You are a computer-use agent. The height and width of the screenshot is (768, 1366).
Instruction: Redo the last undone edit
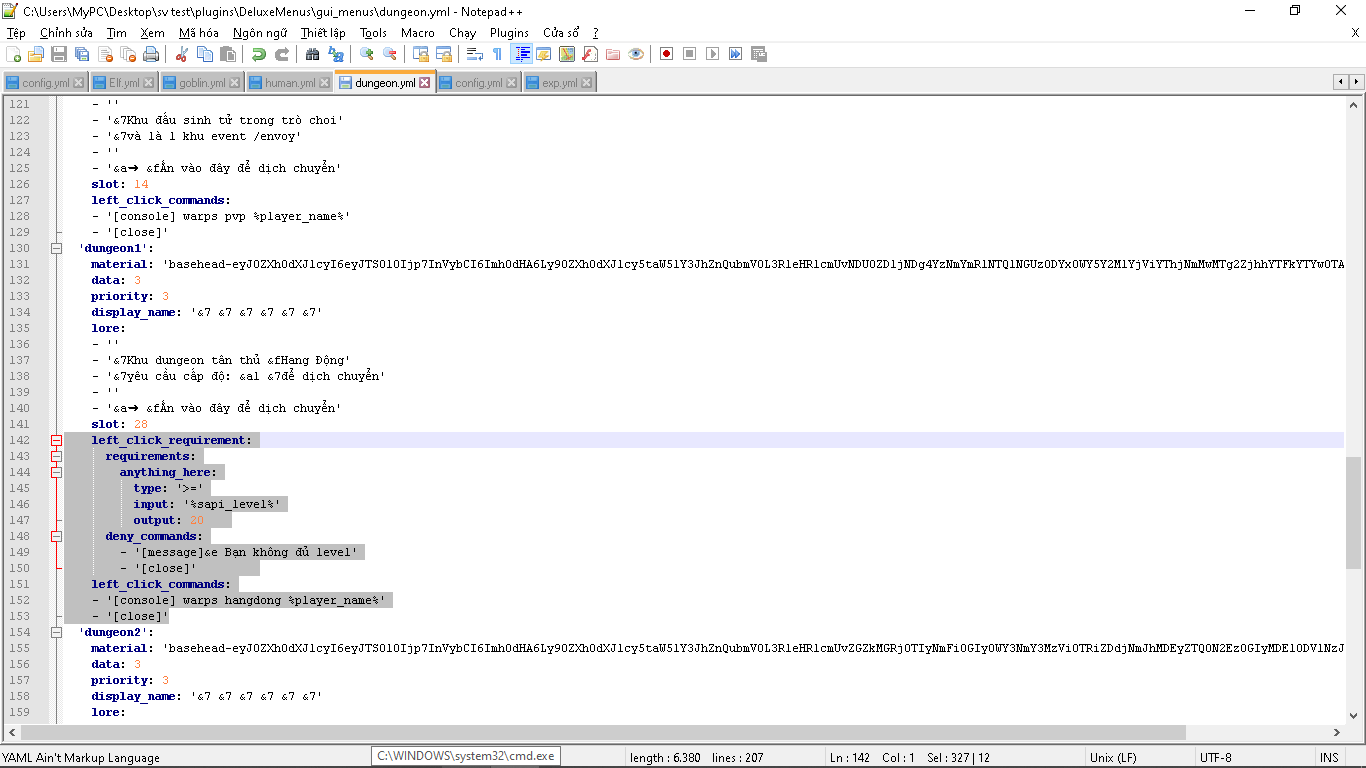[282, 54]
